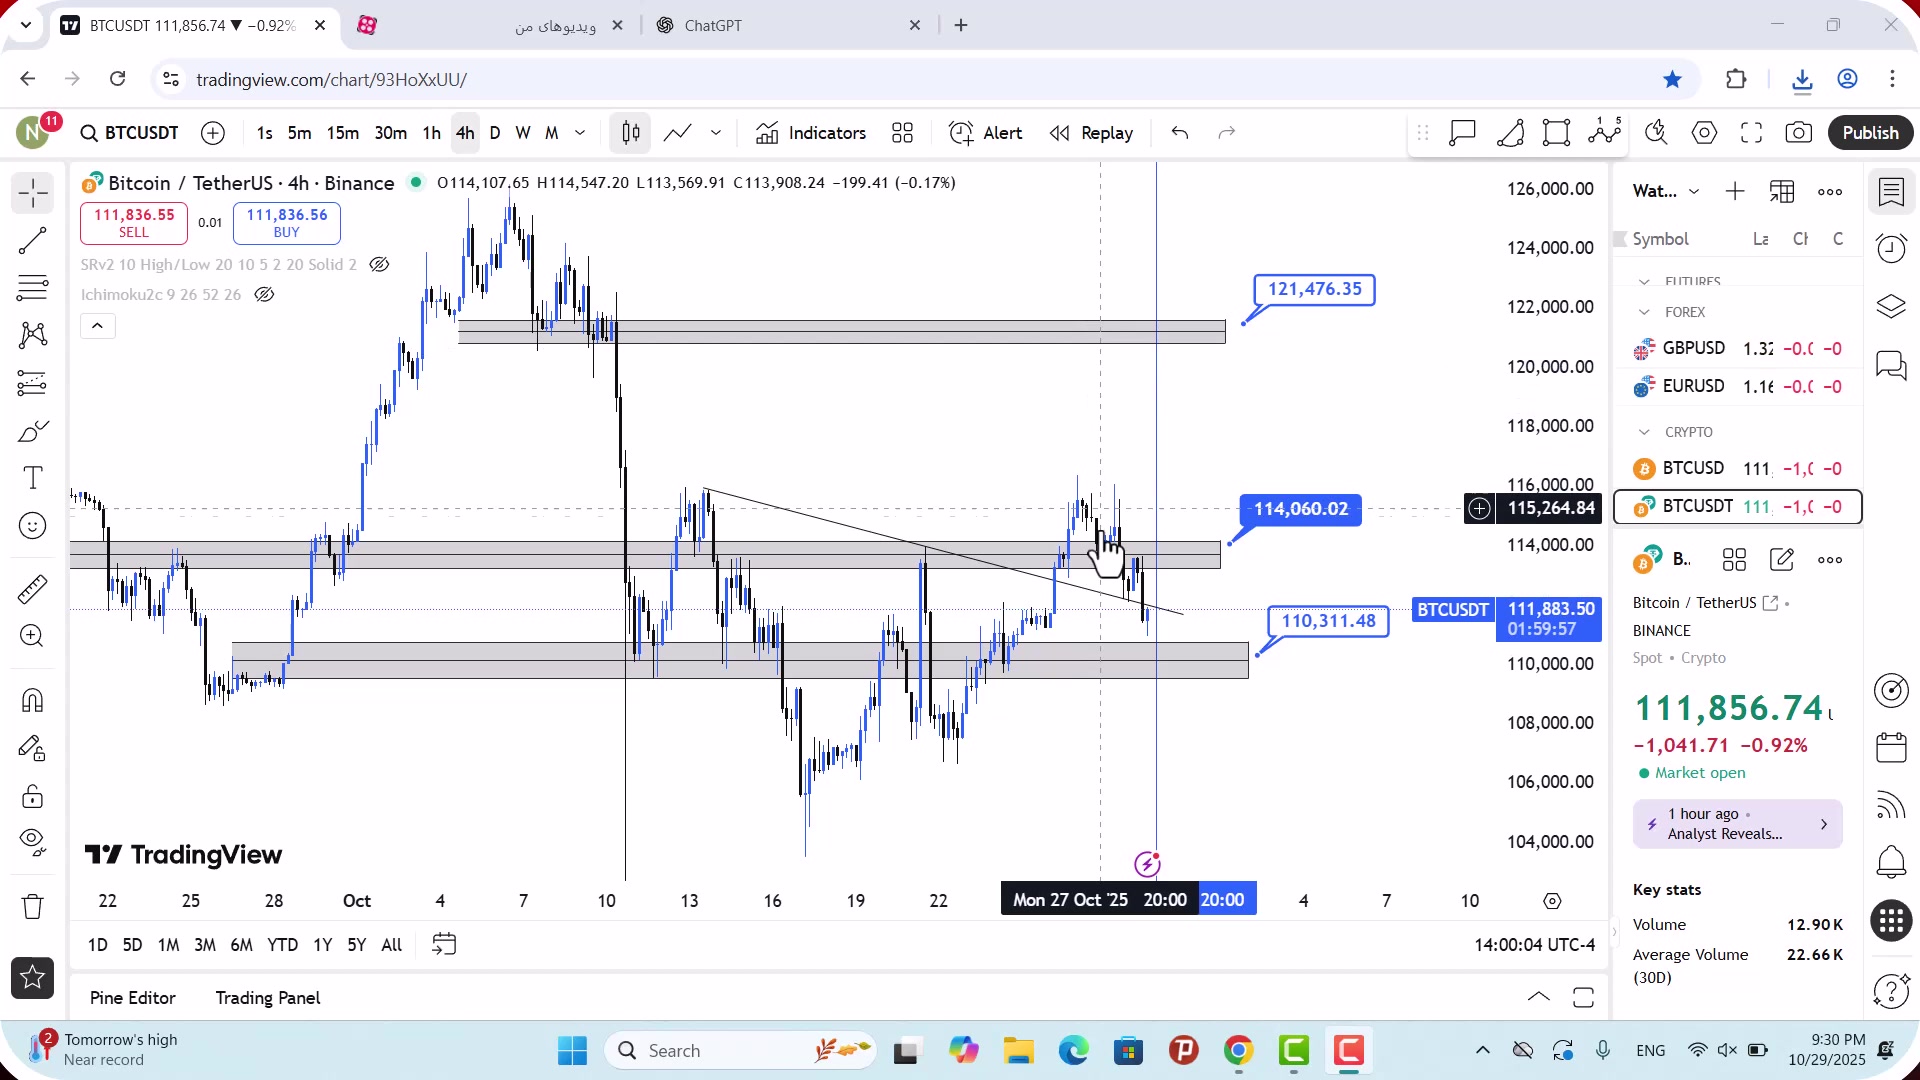Open the Fibonacci retracement tools
Viewport: 1920px width, 1080px height.
click(x=32, y=288)
